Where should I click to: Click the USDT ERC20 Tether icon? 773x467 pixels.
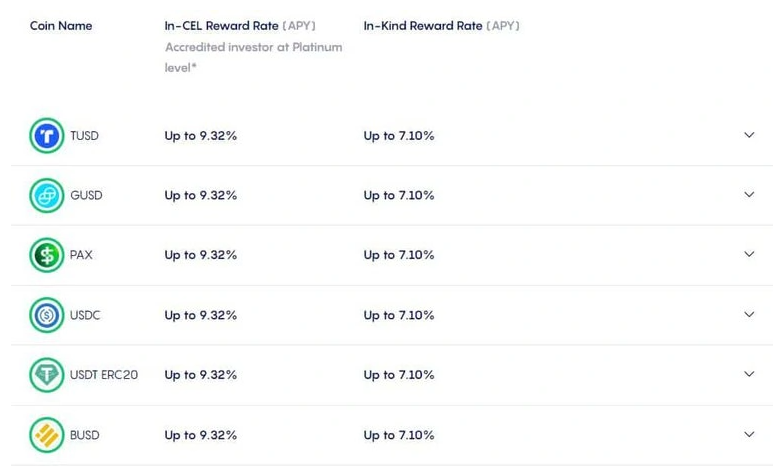pos(47,375)
